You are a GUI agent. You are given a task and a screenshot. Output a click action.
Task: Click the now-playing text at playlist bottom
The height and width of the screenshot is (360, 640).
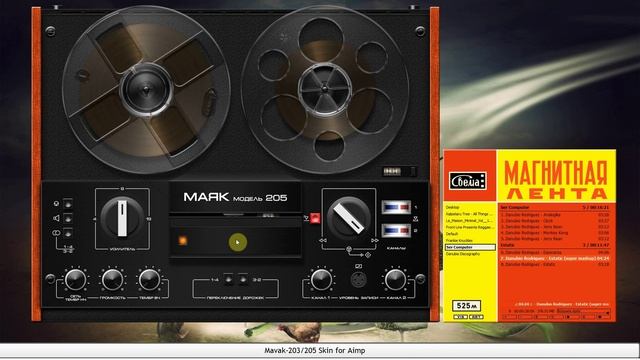tap(562, 304)
